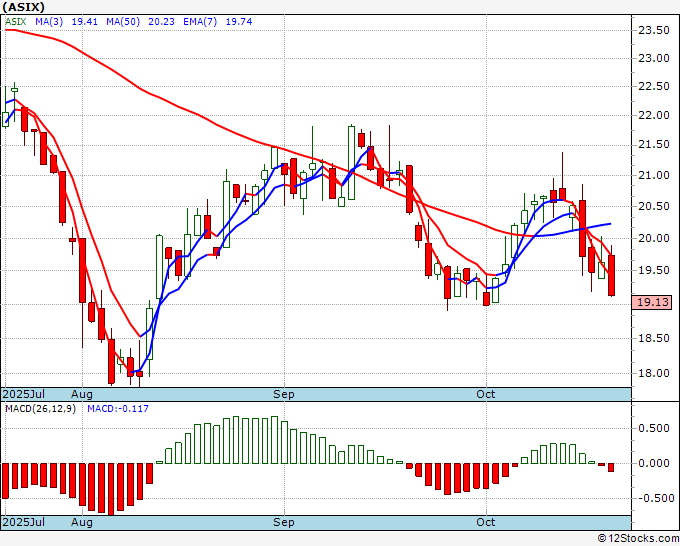Click the 18.00 price axis label

click(654, 373)
